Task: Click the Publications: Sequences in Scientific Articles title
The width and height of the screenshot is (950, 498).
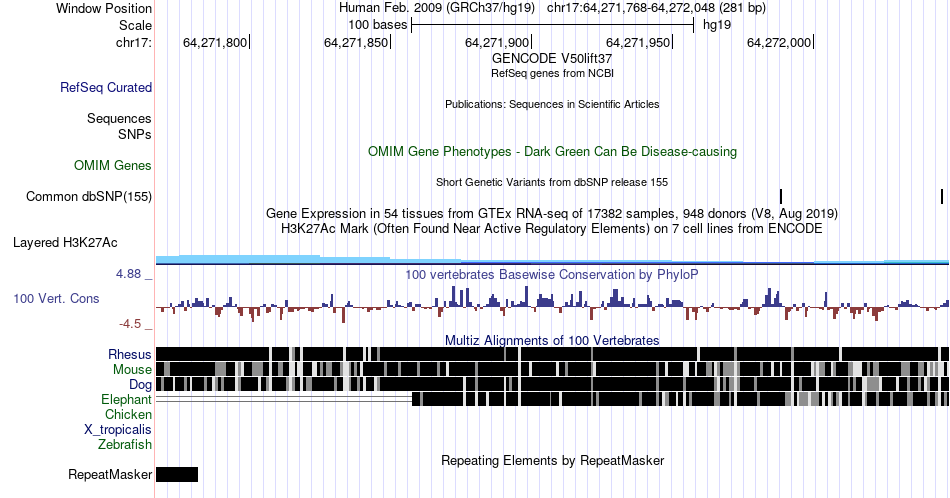Action: 552,104
